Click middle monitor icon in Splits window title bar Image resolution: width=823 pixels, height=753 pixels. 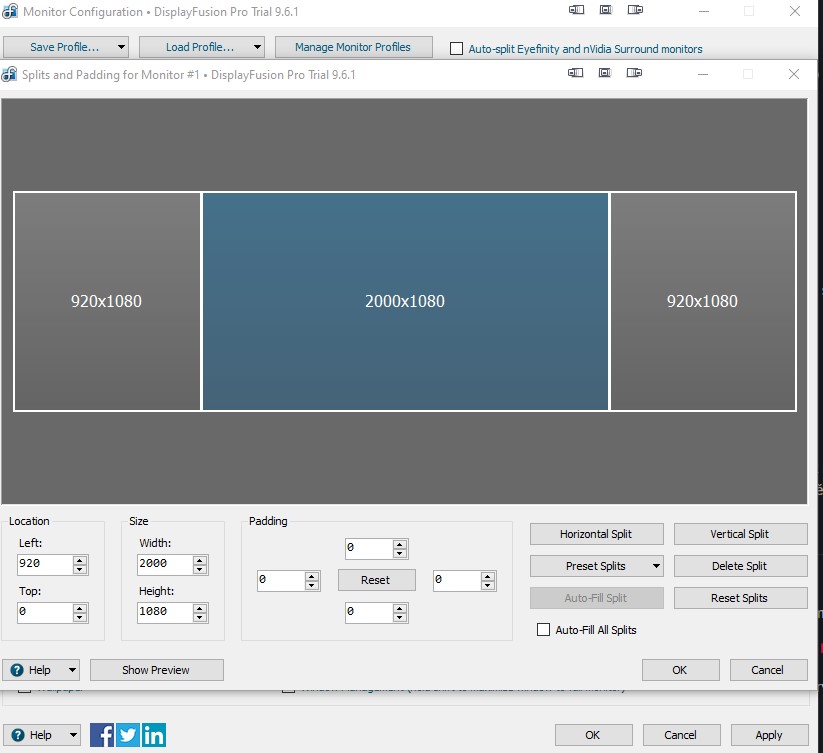click(606, 73)
